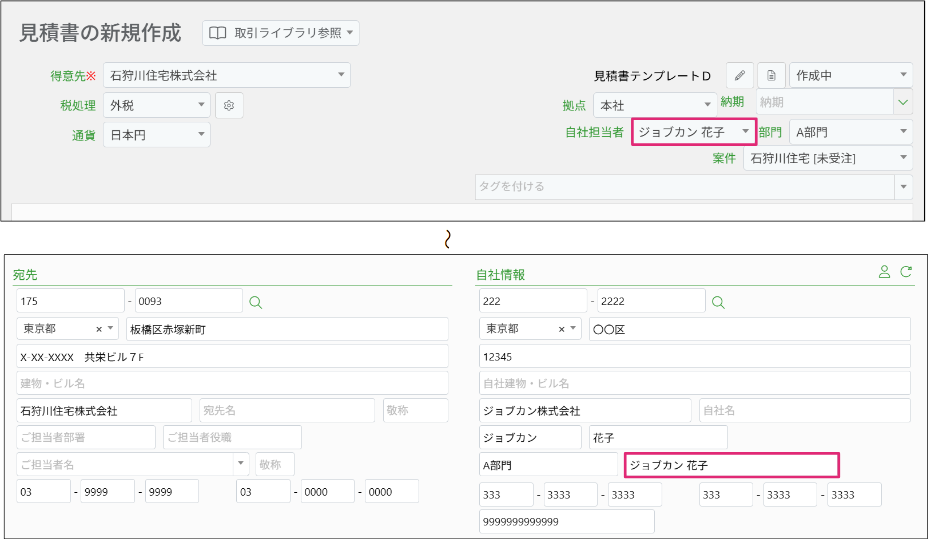Open 通貨 dropdown showing 日本円

click(x=157, y=135)
